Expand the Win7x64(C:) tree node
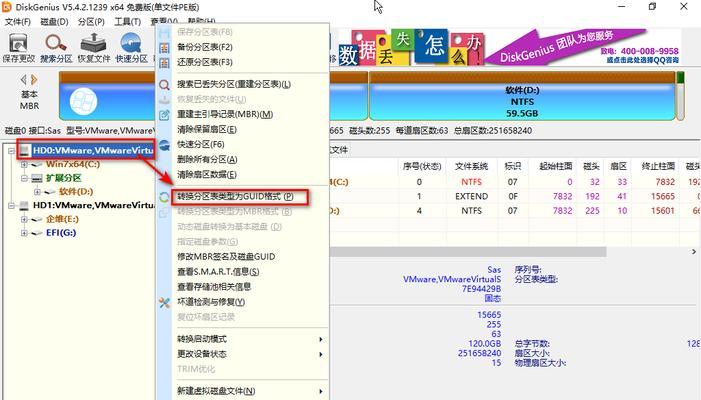Screen dimensions: 701x400 click(24, 164)
